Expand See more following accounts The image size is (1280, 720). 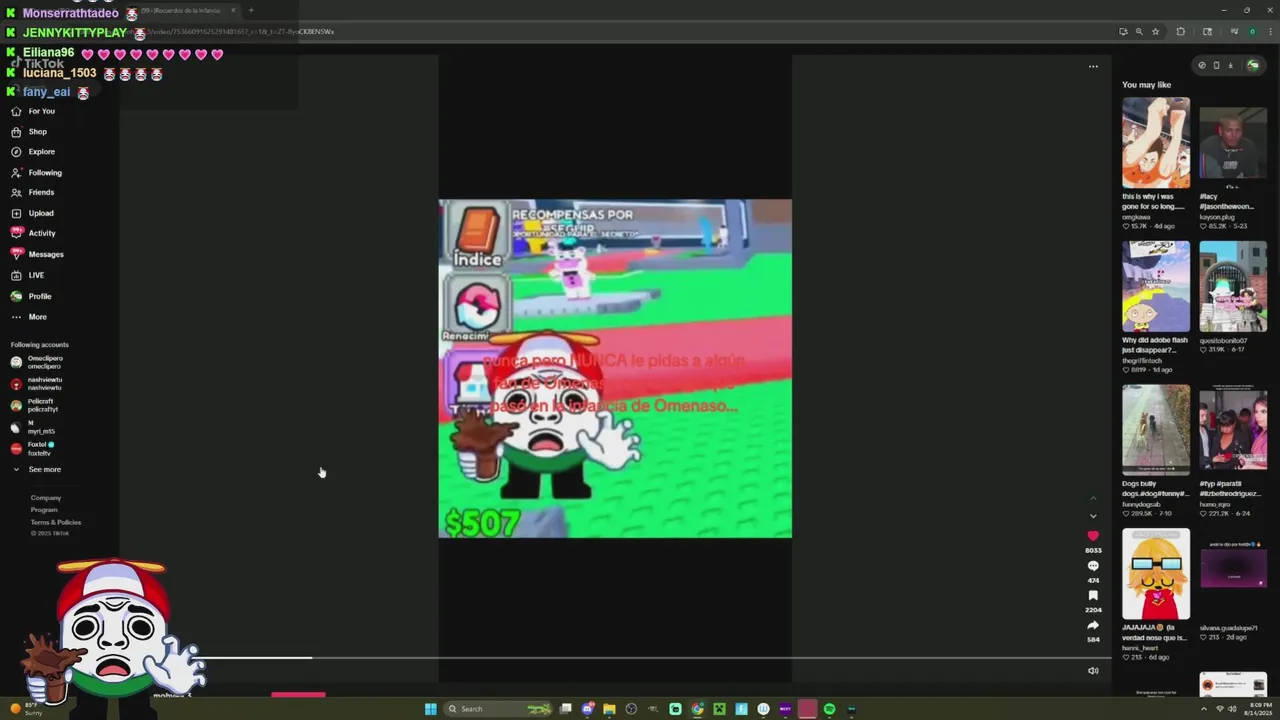37,469
